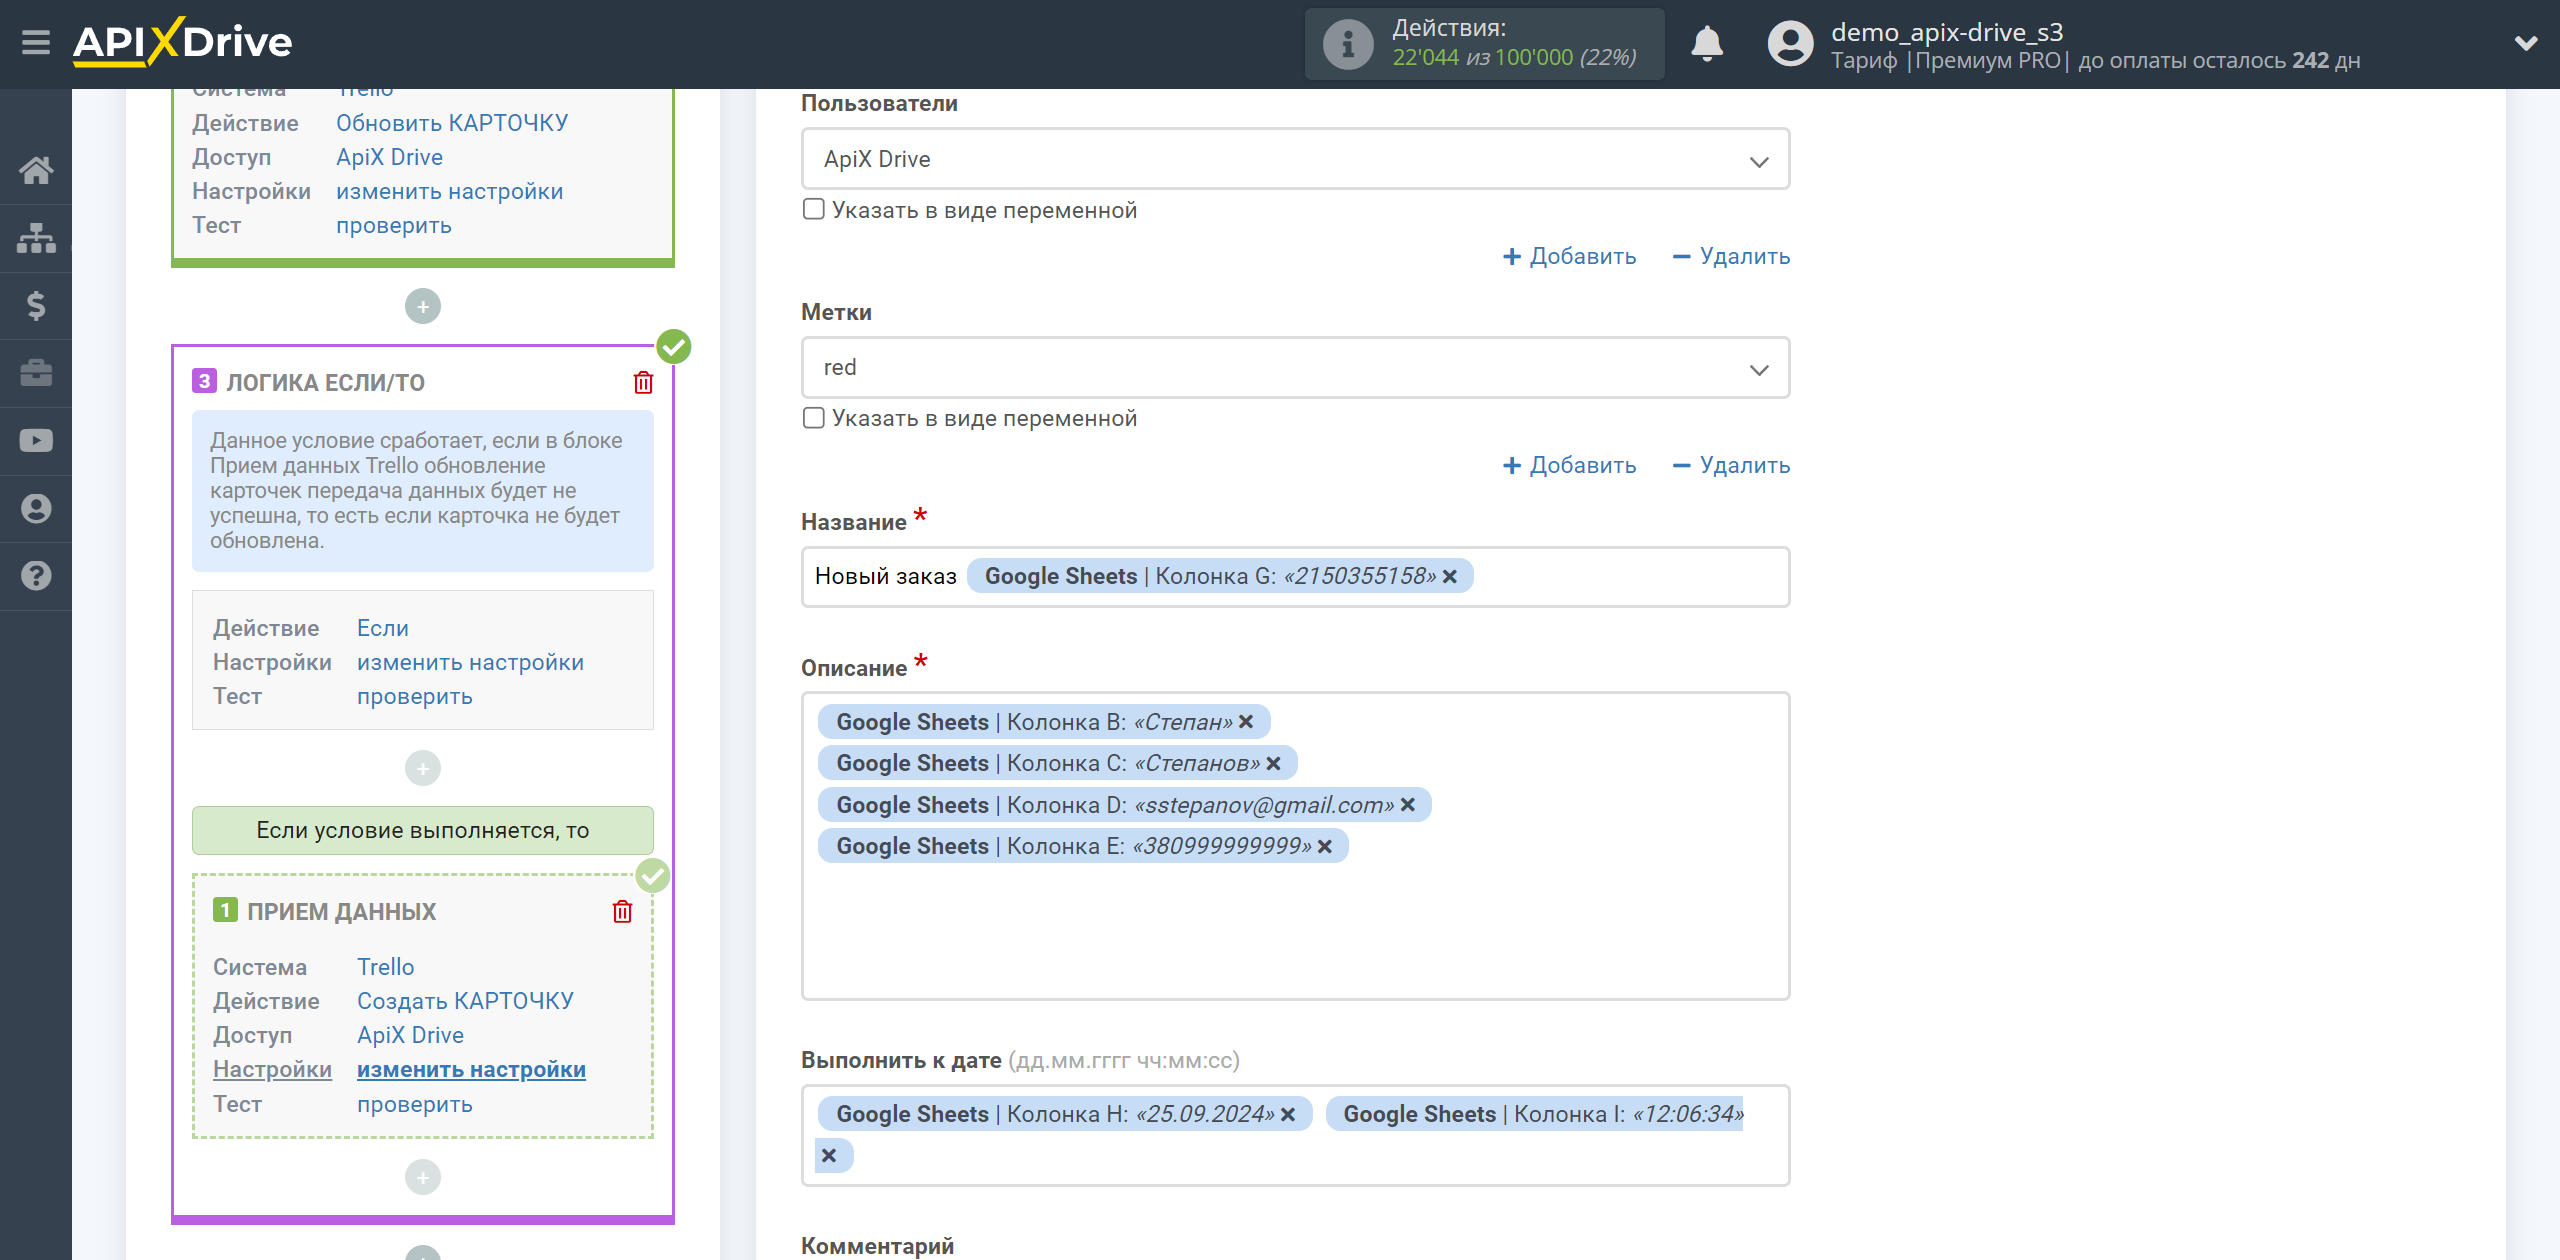This screenshot has height=1260, width=2560.
Task: Remove Колонка B «Степан» tag
Action: pyautogui.click(x=1246, y=721)
